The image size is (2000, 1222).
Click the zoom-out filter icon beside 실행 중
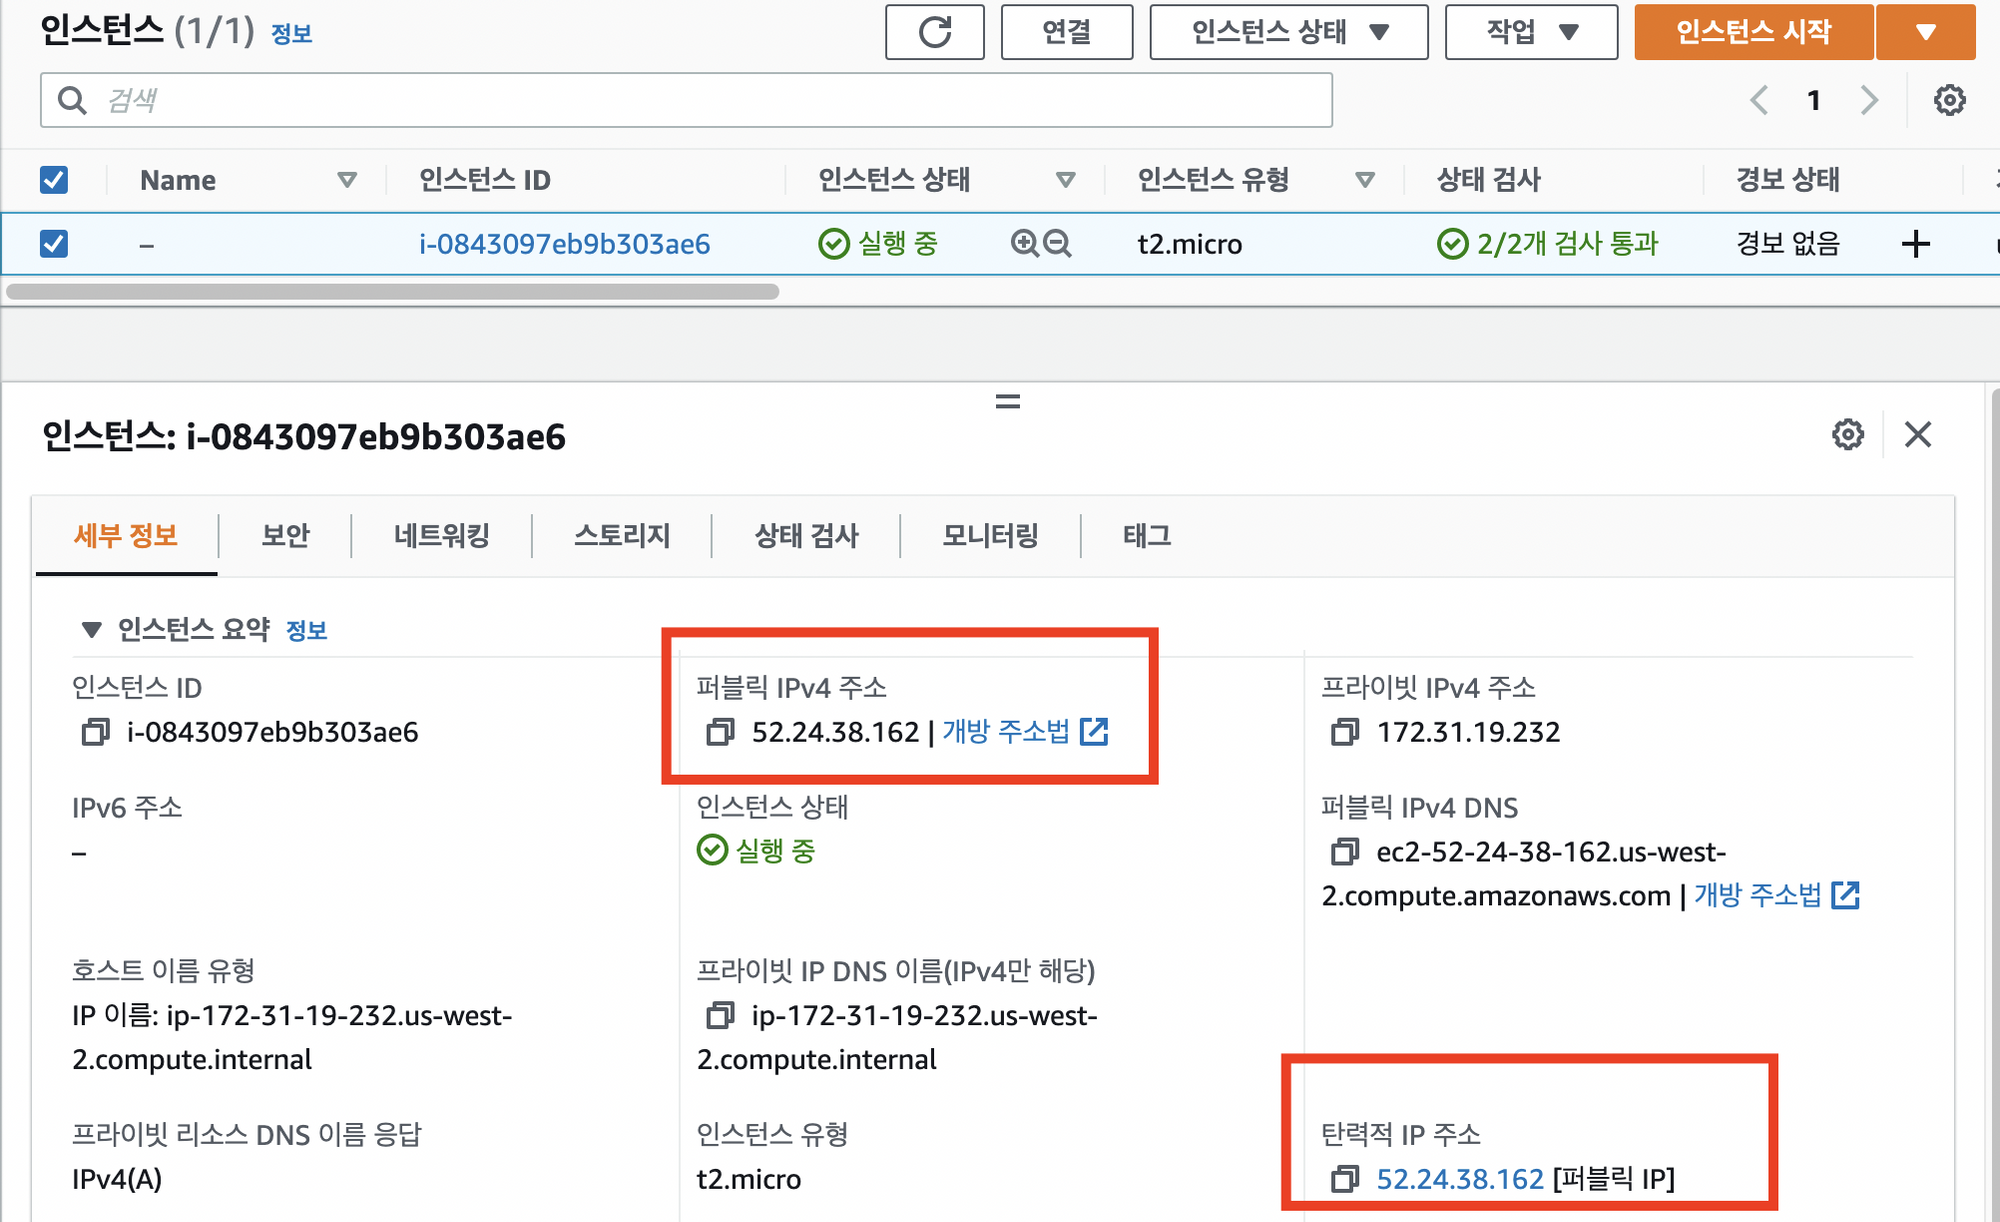click(1057, 243)
